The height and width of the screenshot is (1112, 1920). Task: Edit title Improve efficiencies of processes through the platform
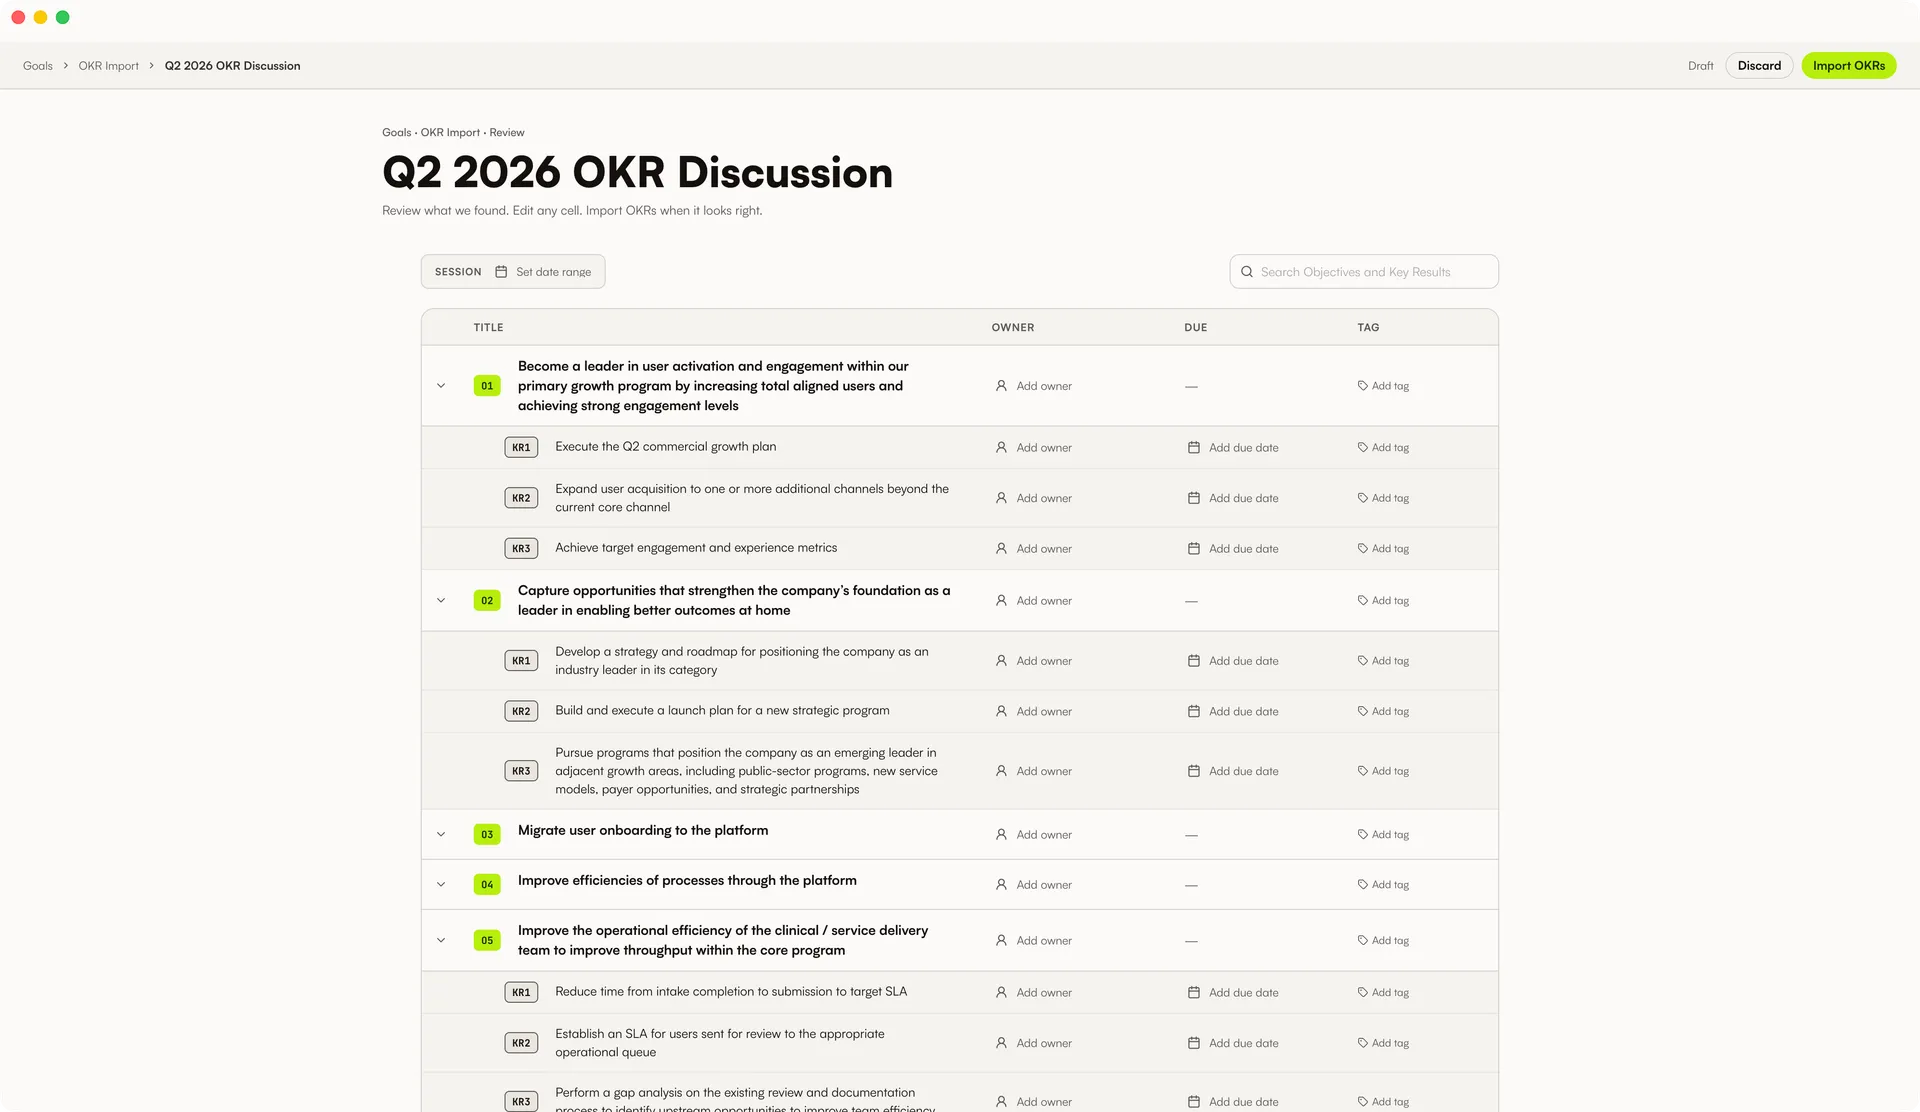click(687, 881)
